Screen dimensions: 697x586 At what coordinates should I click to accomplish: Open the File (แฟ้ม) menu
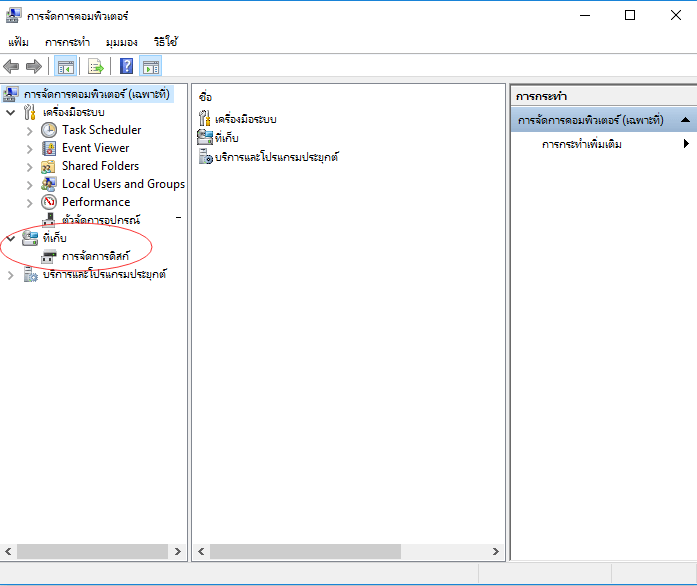(x=18, y=42)
